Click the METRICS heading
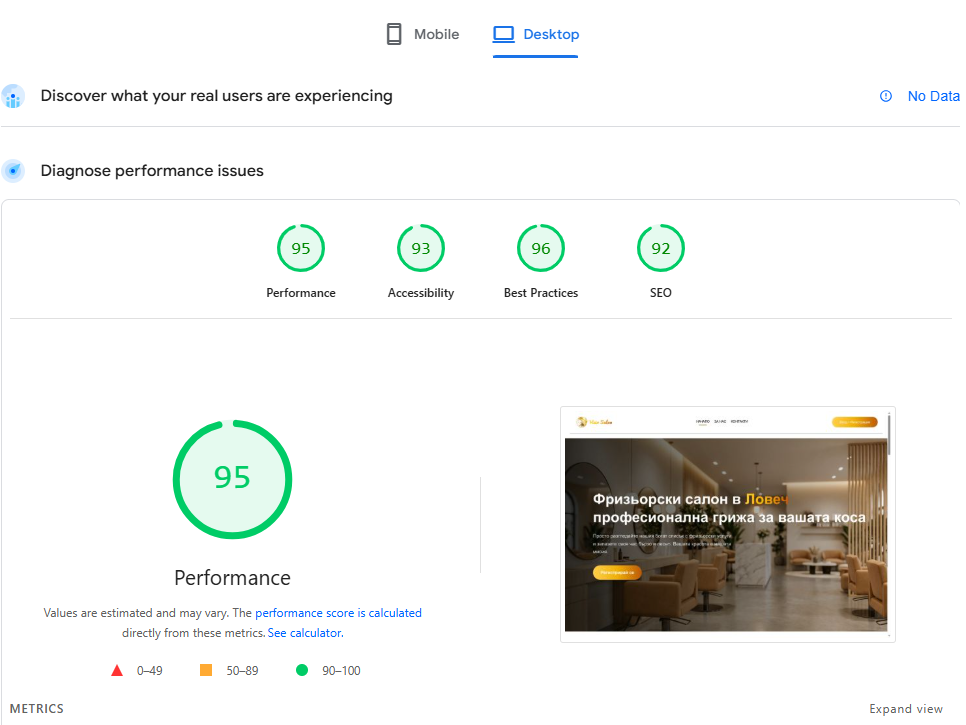The width and height of the screenshot is (966, 725). click(37, 709)
